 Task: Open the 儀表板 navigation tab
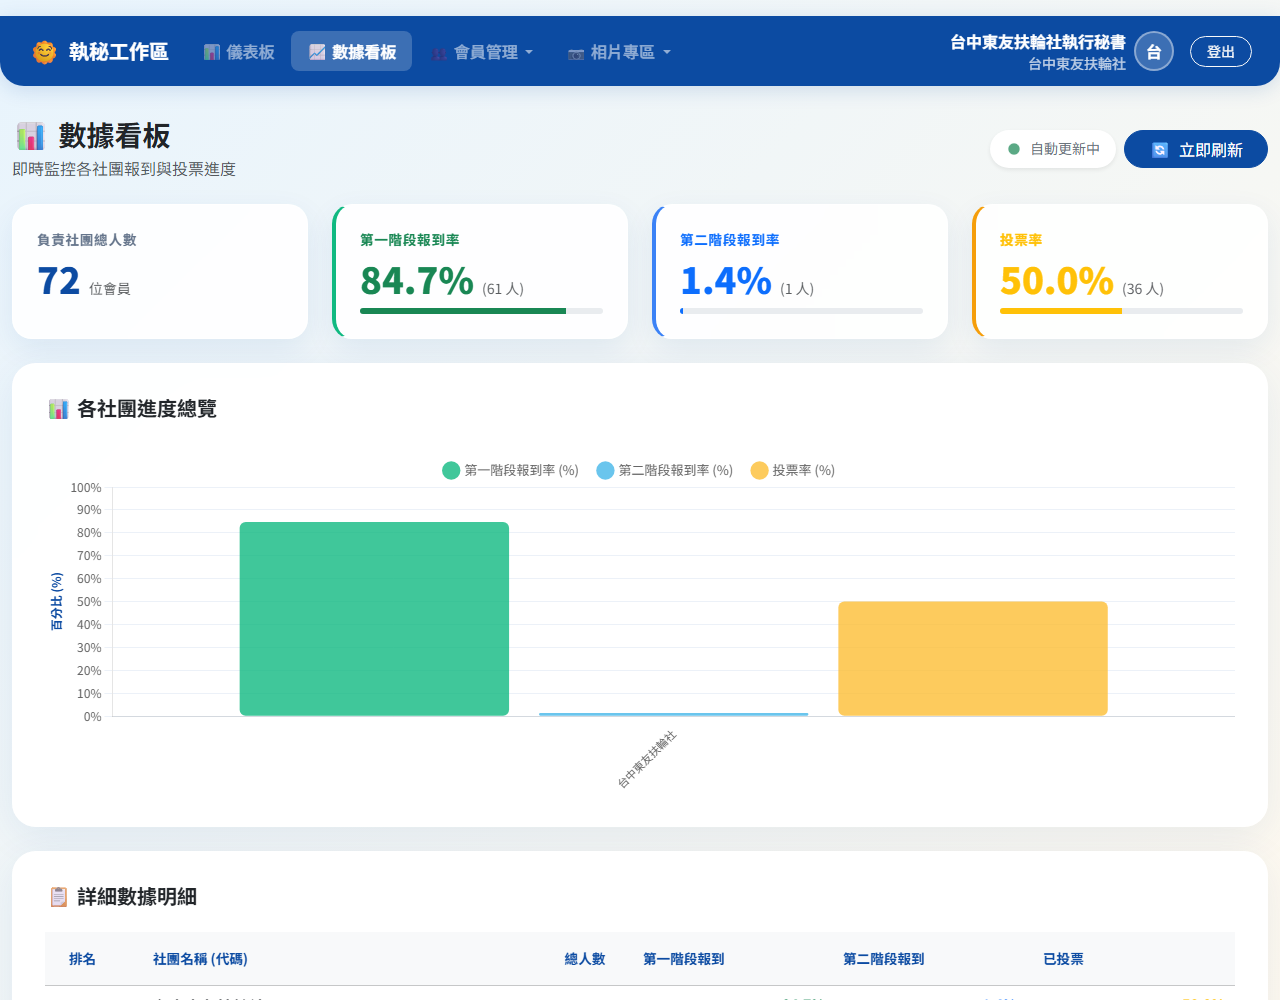click(x=239, y=52)
